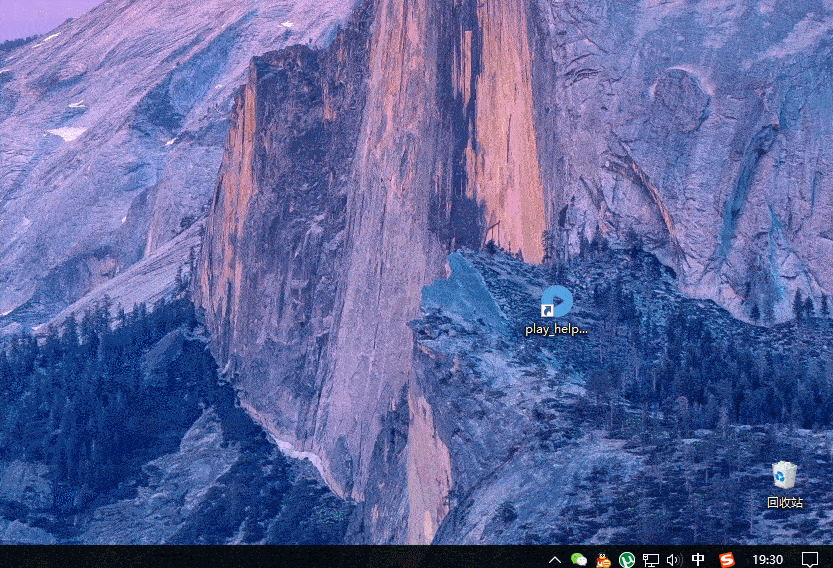Open the Action Center notifications icon
This screenshot has height=568, width=833.
(810, 559)
